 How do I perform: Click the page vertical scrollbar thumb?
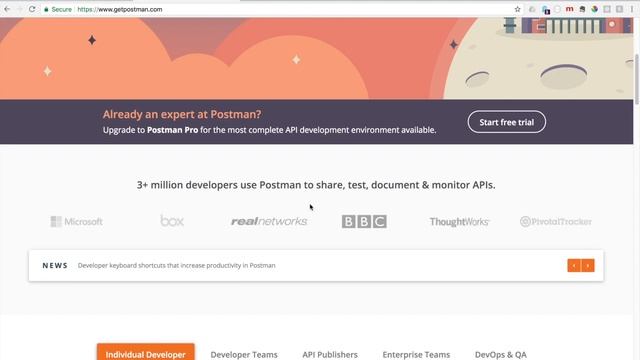point(637,80)
